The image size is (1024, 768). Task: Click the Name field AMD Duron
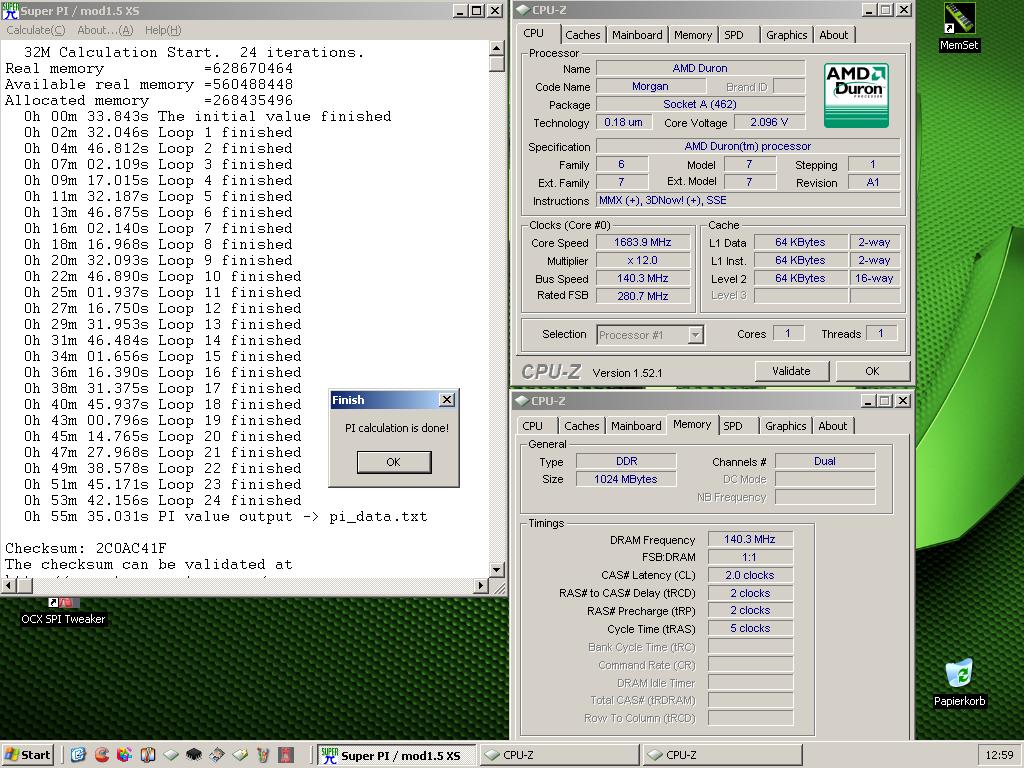[x=700, y=68]
